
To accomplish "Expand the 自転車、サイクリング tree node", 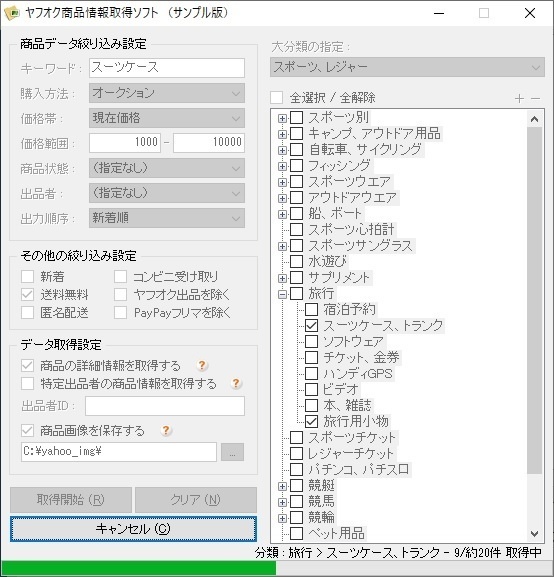I will point(282,150).
